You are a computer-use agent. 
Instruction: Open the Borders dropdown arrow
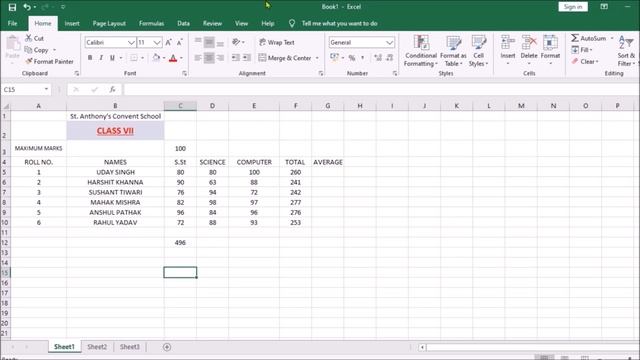tap(142, 58)
